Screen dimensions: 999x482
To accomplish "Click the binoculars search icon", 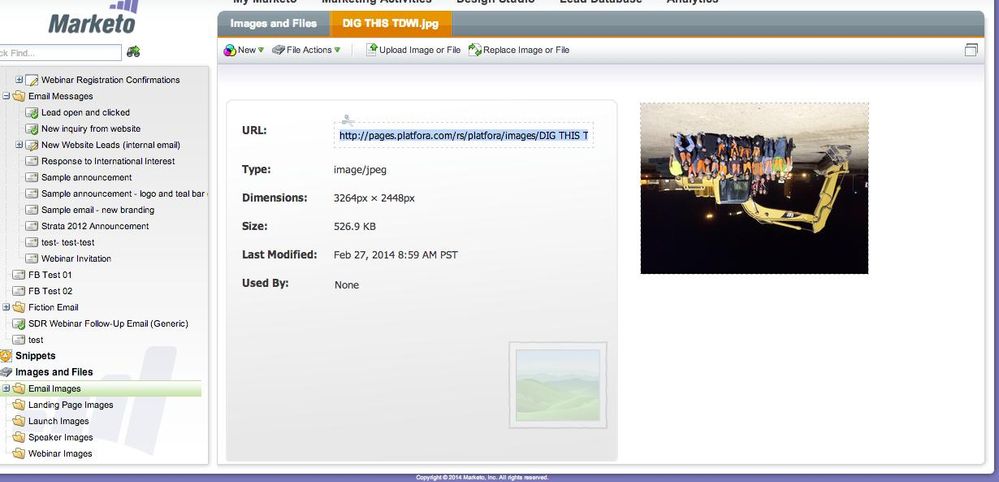I will tap(133, 51).
